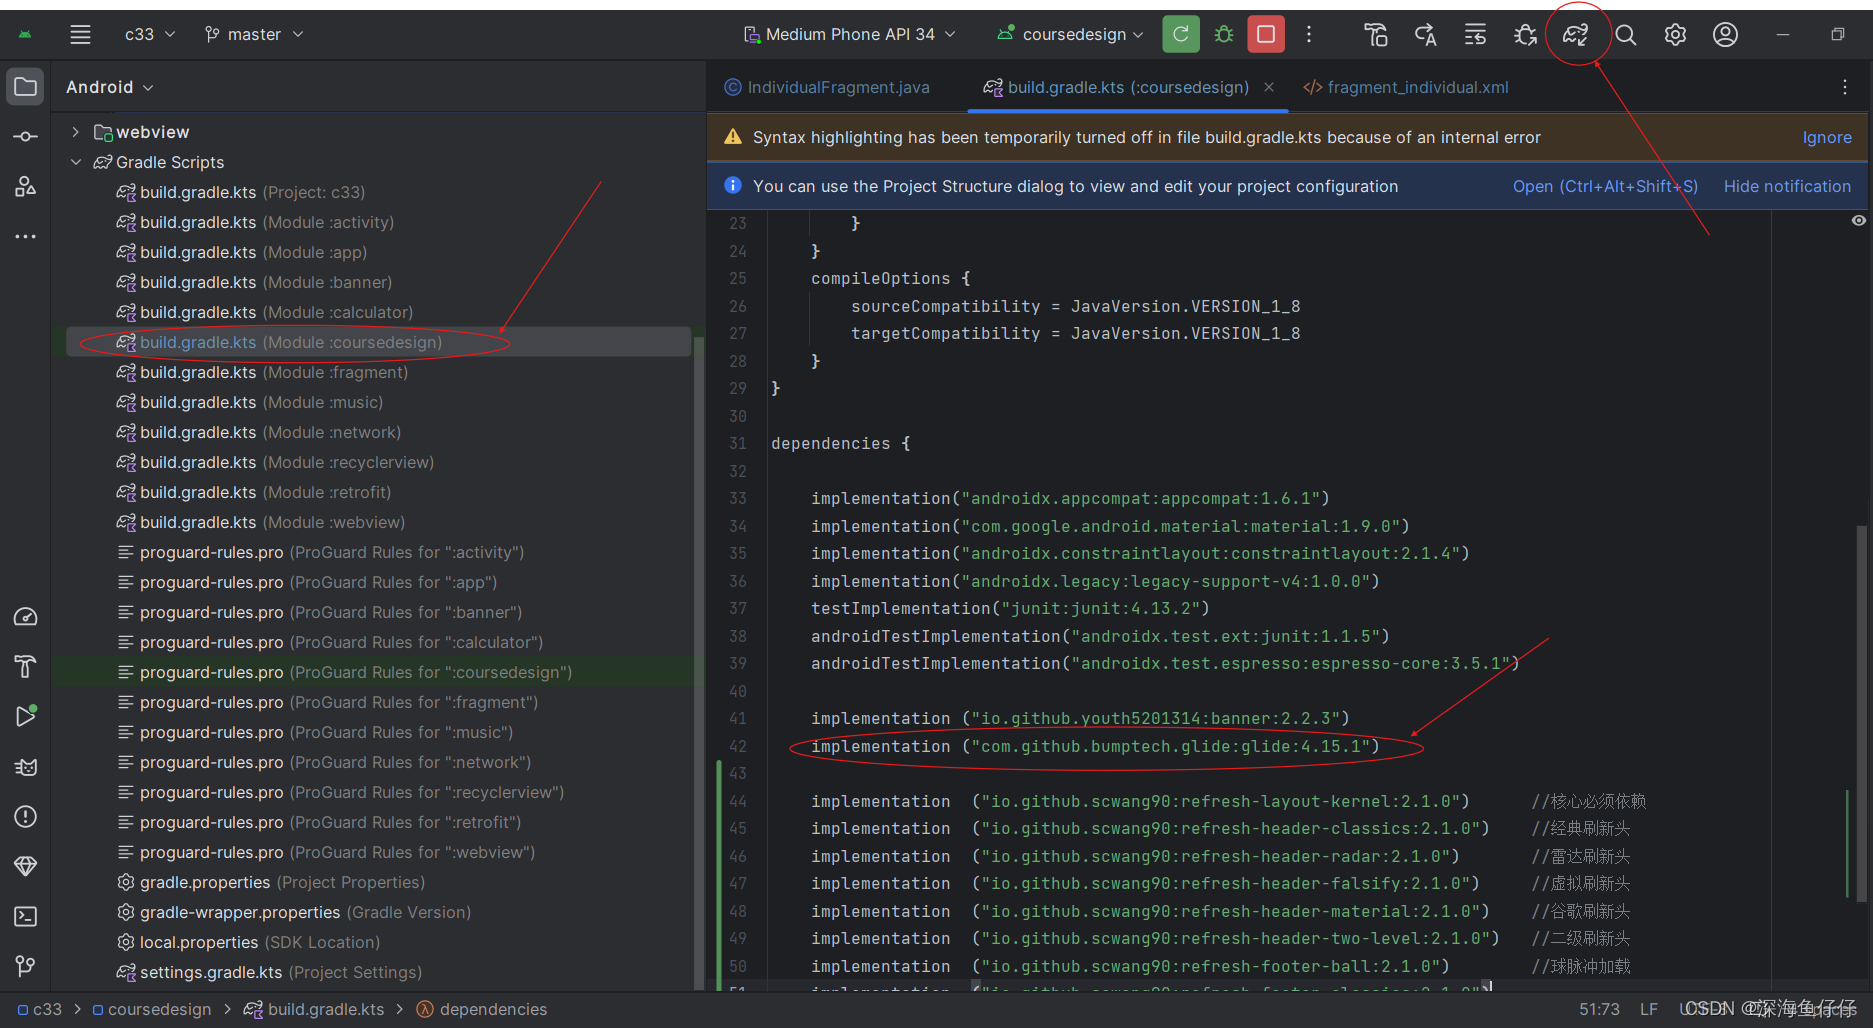Screen dimensions: 1873x1028
Task: Switch to the fragment_individual.xml tab
Action: pyautogui.click(x=1405, y=87)
